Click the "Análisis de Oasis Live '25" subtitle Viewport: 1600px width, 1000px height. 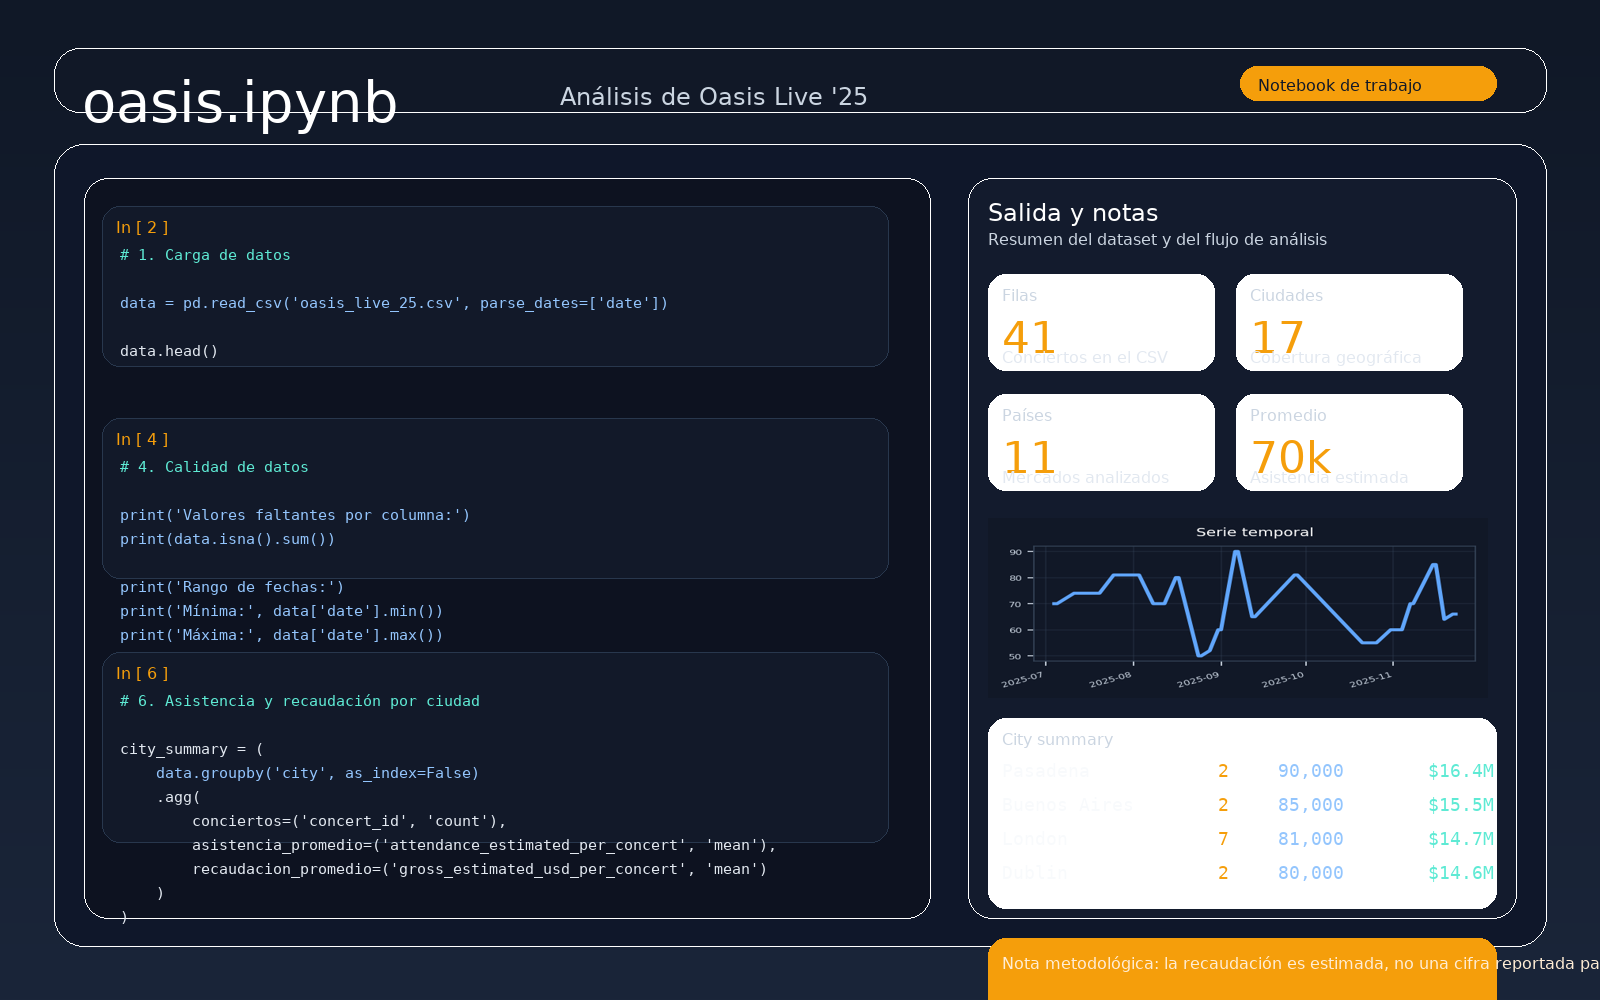(713, 97)
